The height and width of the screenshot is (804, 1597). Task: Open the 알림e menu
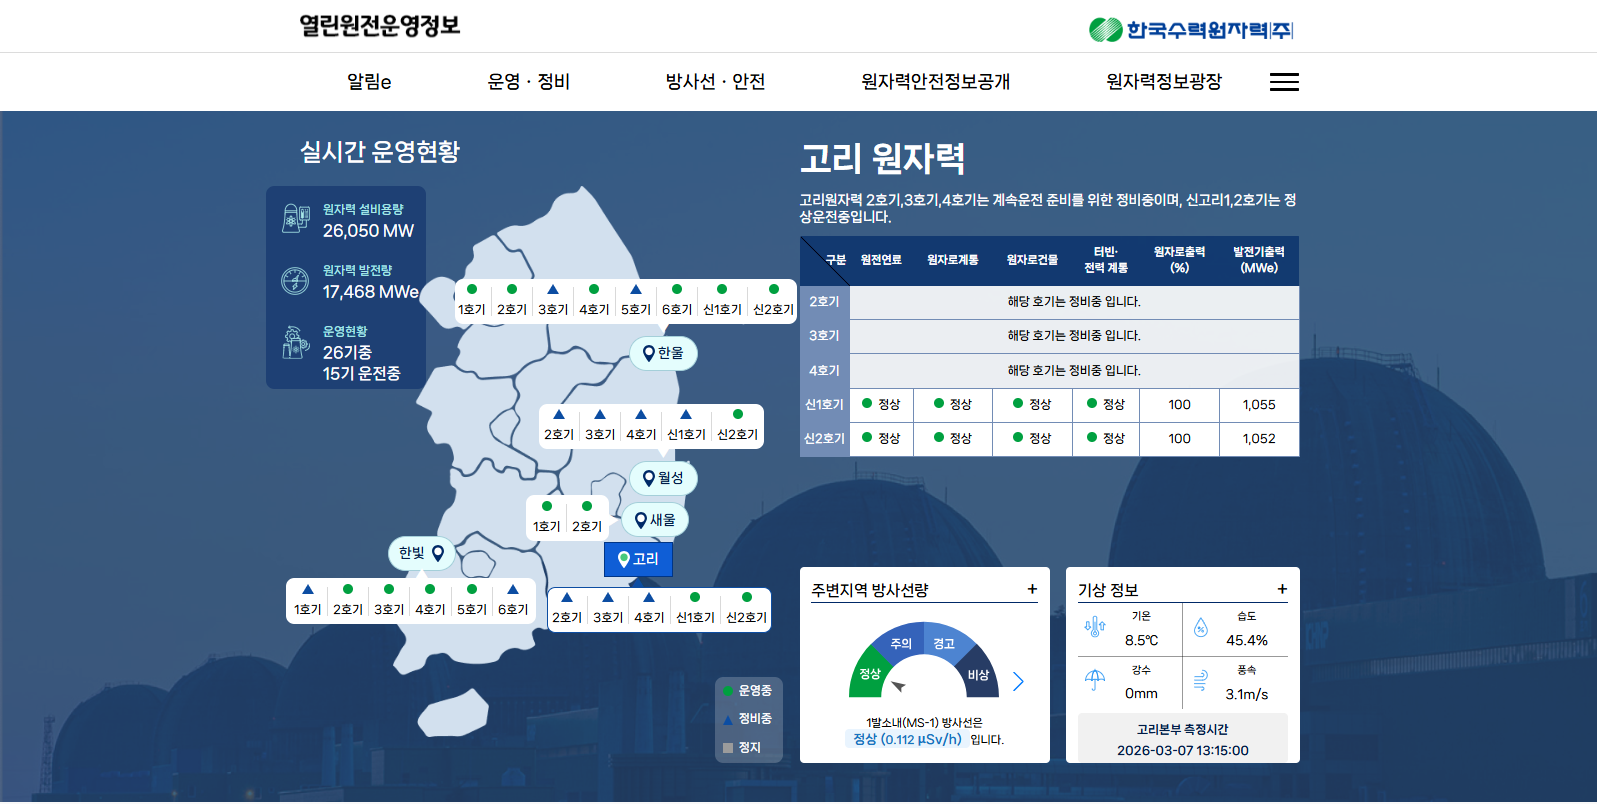[369, 82]
